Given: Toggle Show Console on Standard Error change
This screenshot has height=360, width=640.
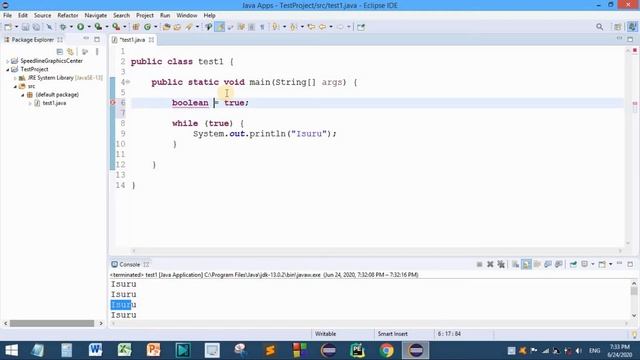Looking at the screenshot, I should (x=559, y=264).
